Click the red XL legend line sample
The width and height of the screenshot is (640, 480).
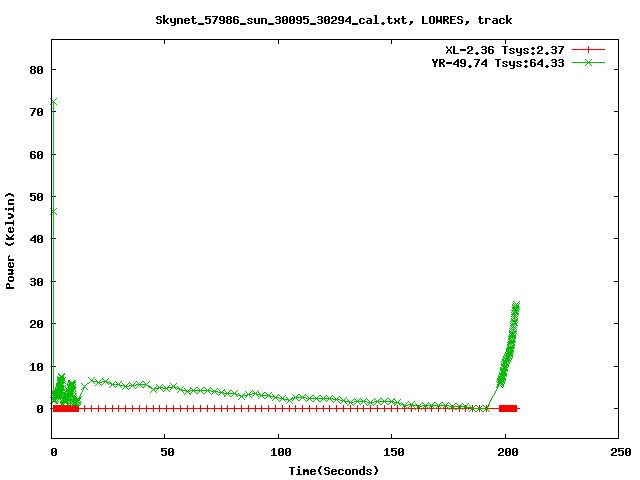pos(588,50)
